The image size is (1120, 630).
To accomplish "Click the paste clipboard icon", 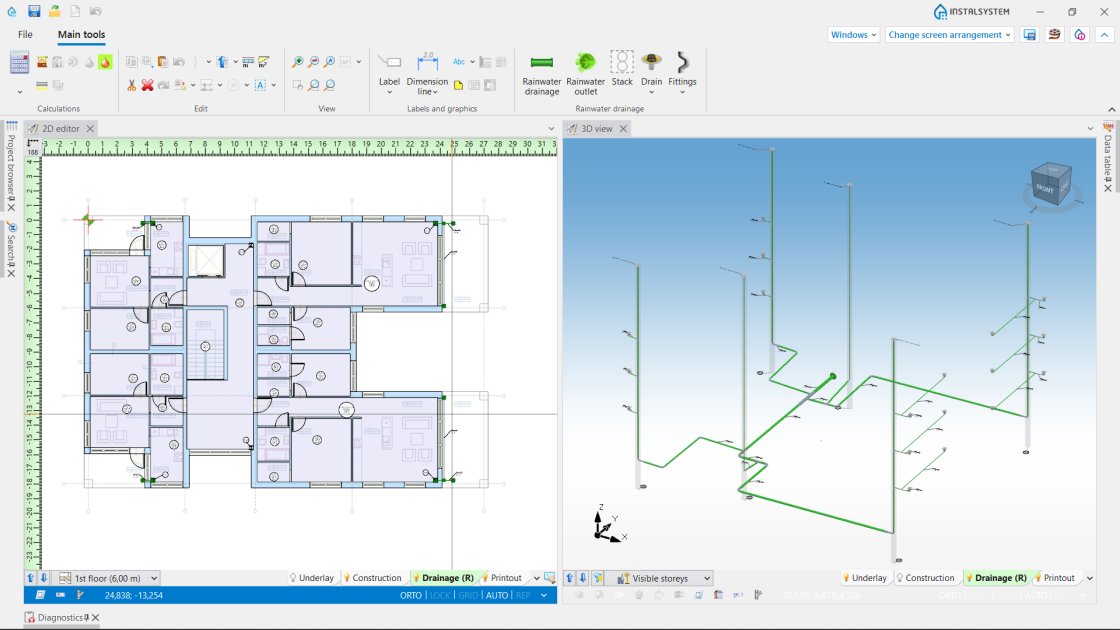I will coord(163,62).
